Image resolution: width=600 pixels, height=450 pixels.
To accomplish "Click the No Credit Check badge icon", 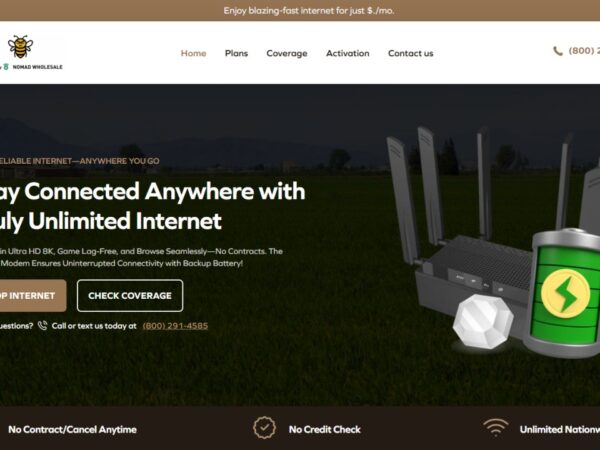I will [x=264, y=428].
